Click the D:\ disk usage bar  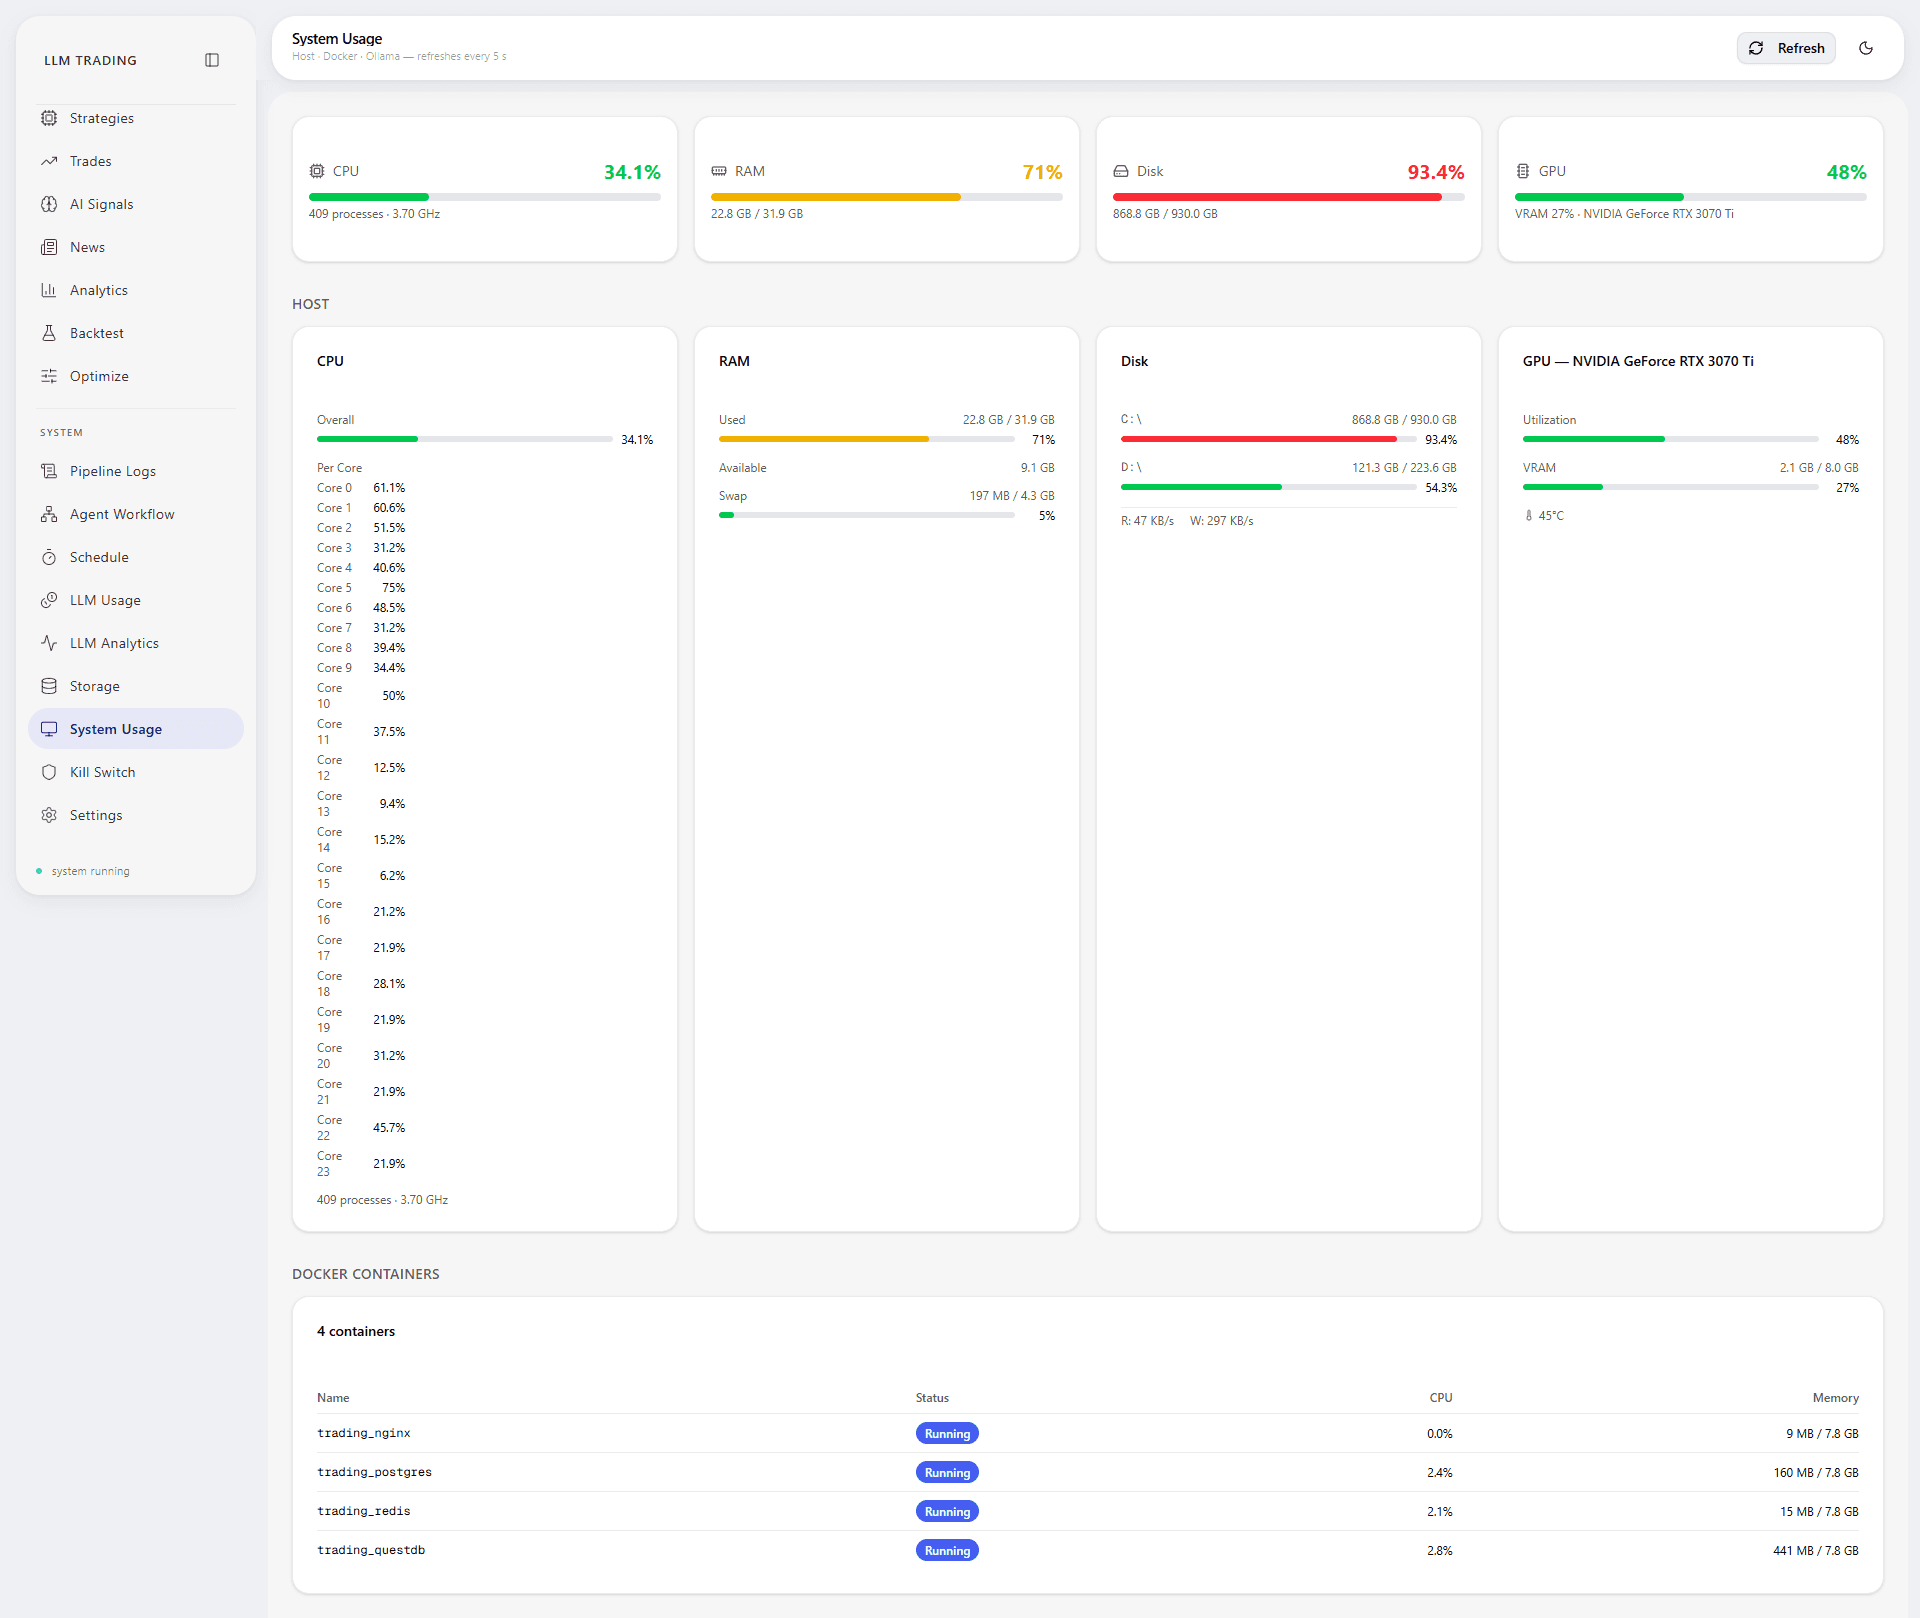1269,487
